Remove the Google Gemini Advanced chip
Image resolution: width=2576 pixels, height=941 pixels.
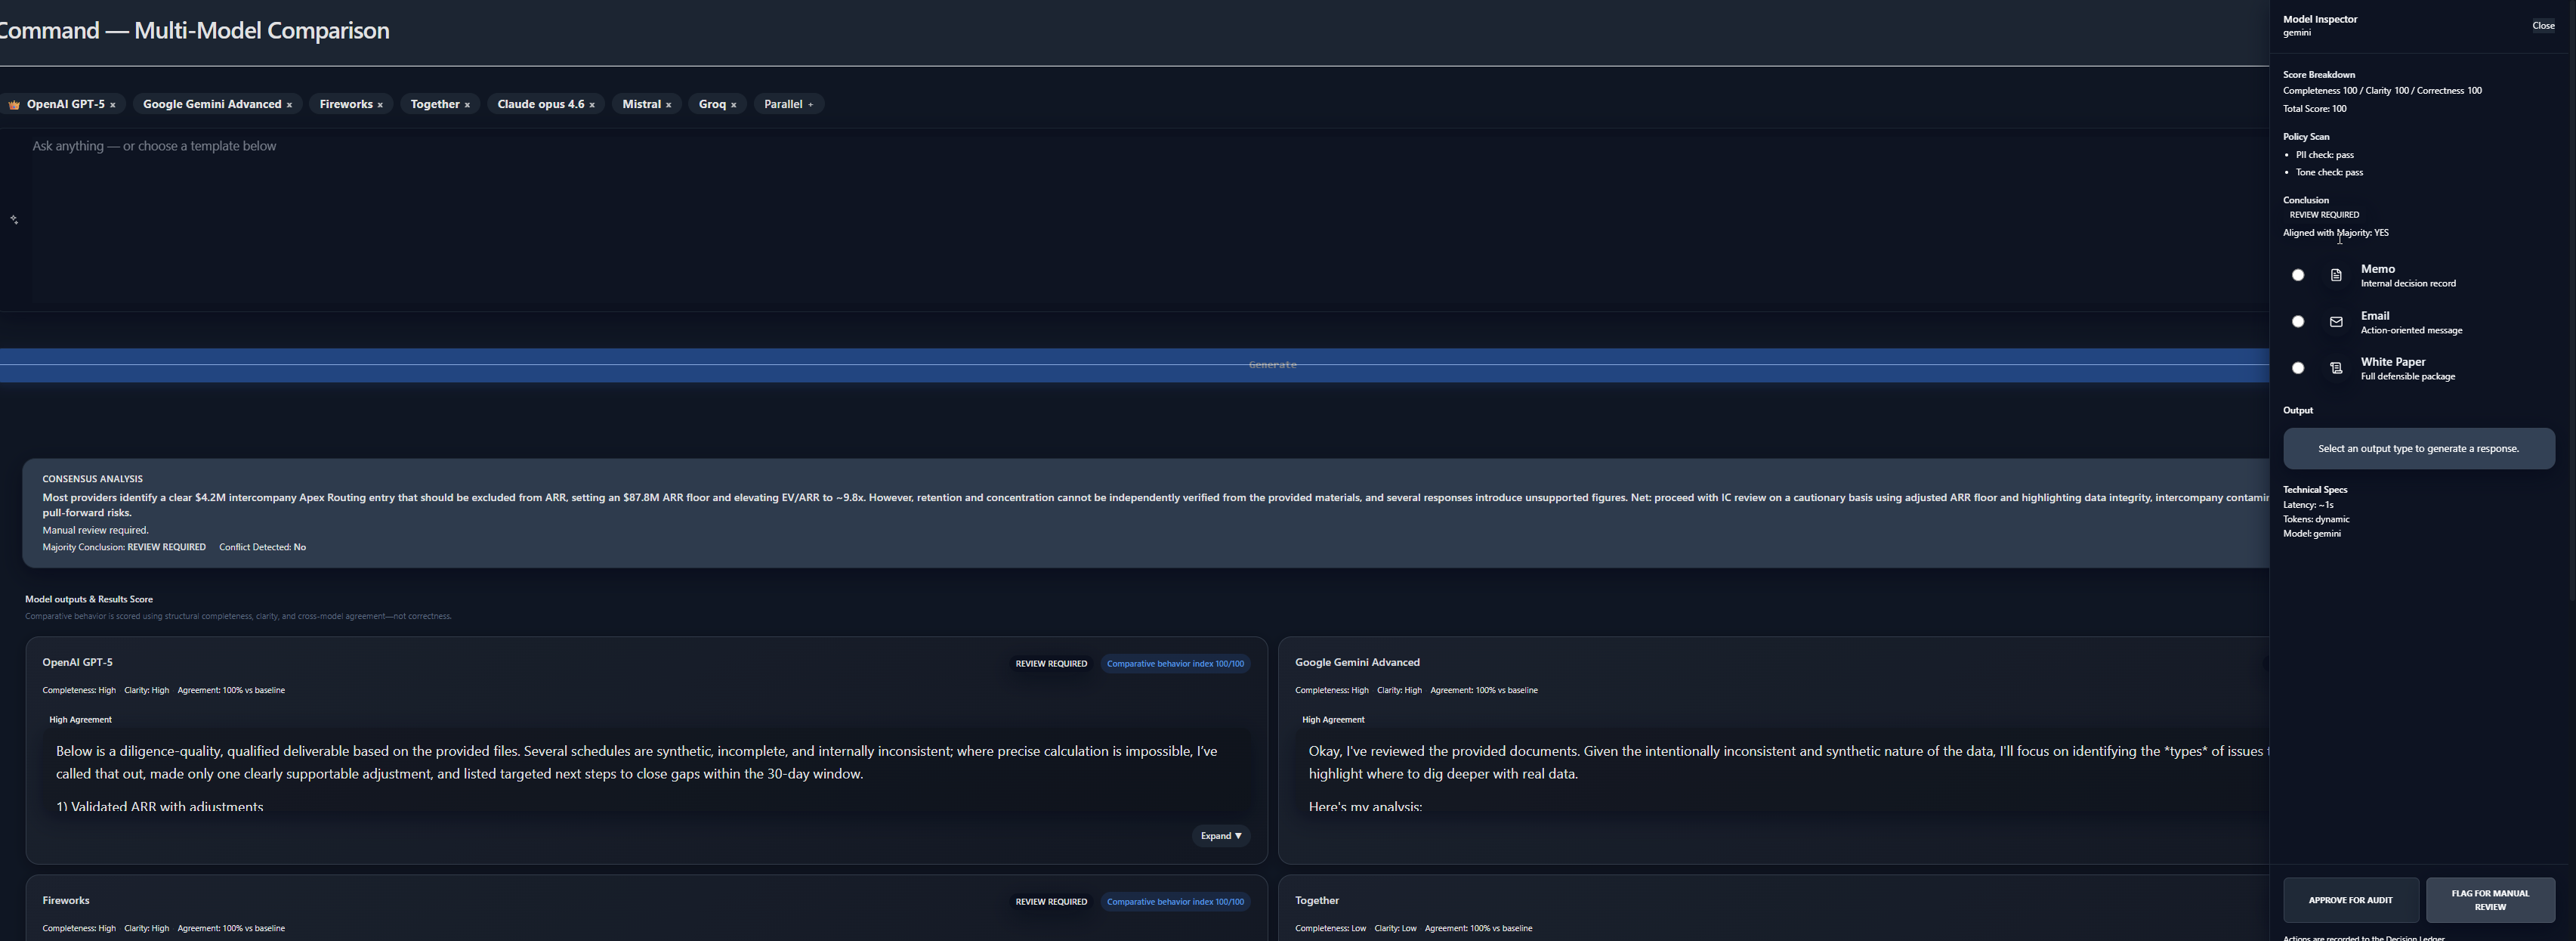pos(289,105)
